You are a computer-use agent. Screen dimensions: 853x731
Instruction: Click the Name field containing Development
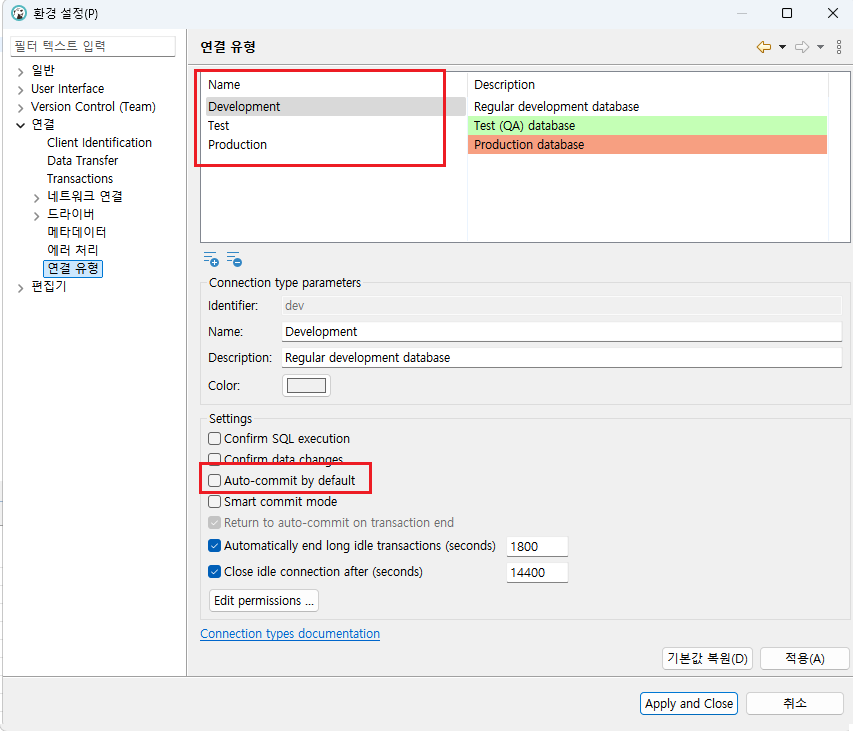click(562, 332)
